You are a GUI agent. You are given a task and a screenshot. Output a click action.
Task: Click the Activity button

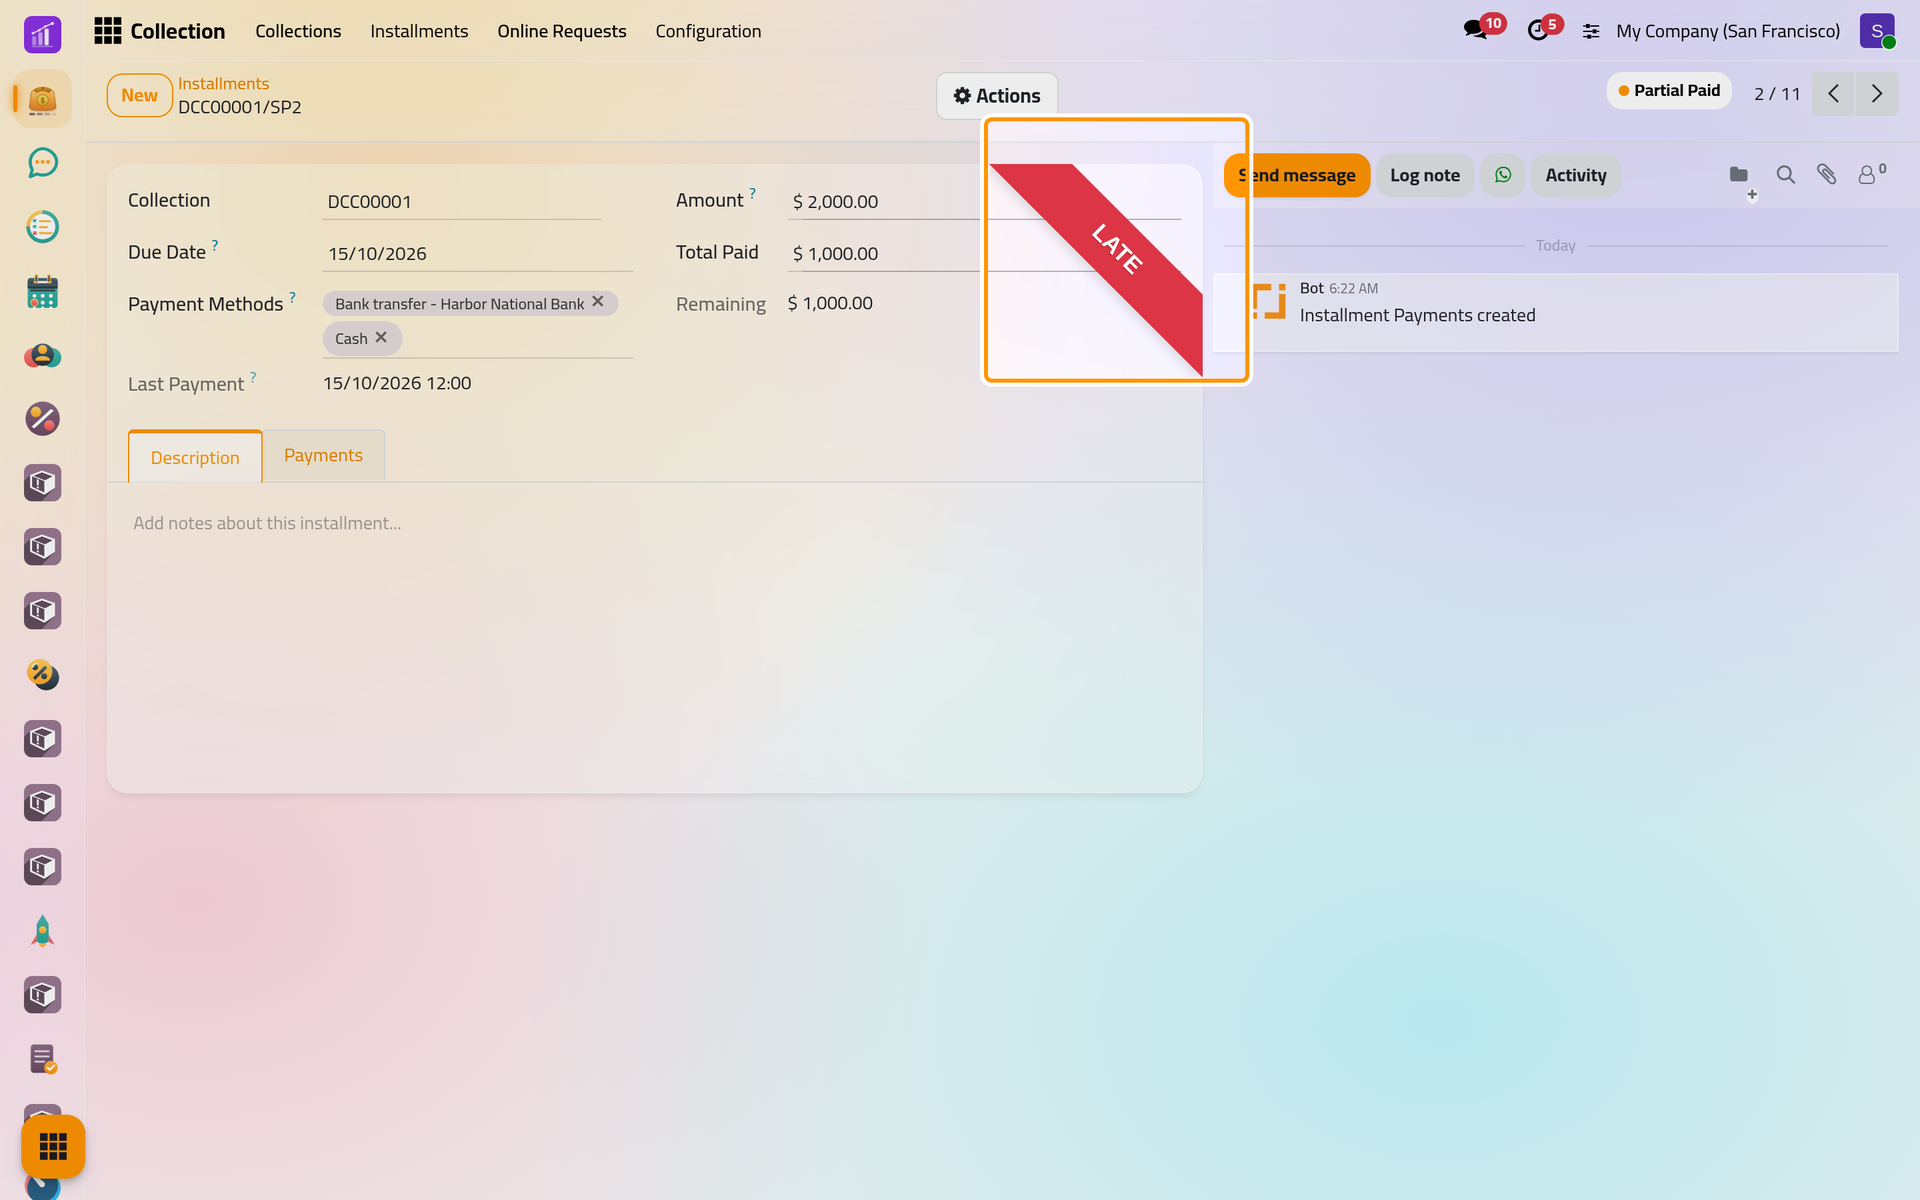click(x=1576, y=175)
